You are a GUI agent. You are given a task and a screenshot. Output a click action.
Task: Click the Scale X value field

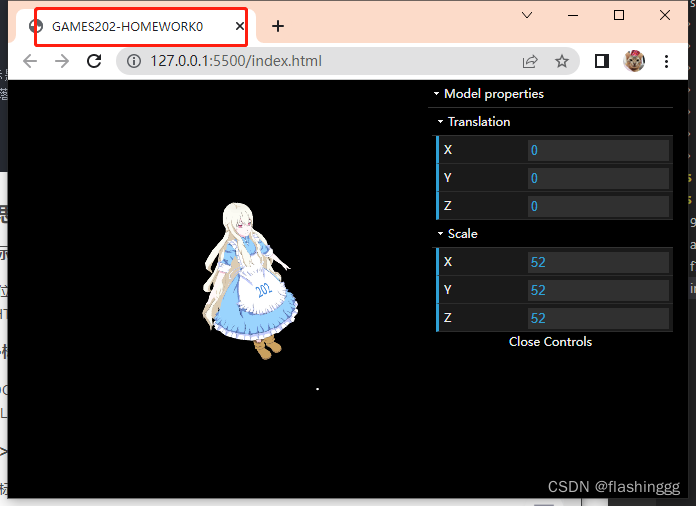click(x=598, y=262)
